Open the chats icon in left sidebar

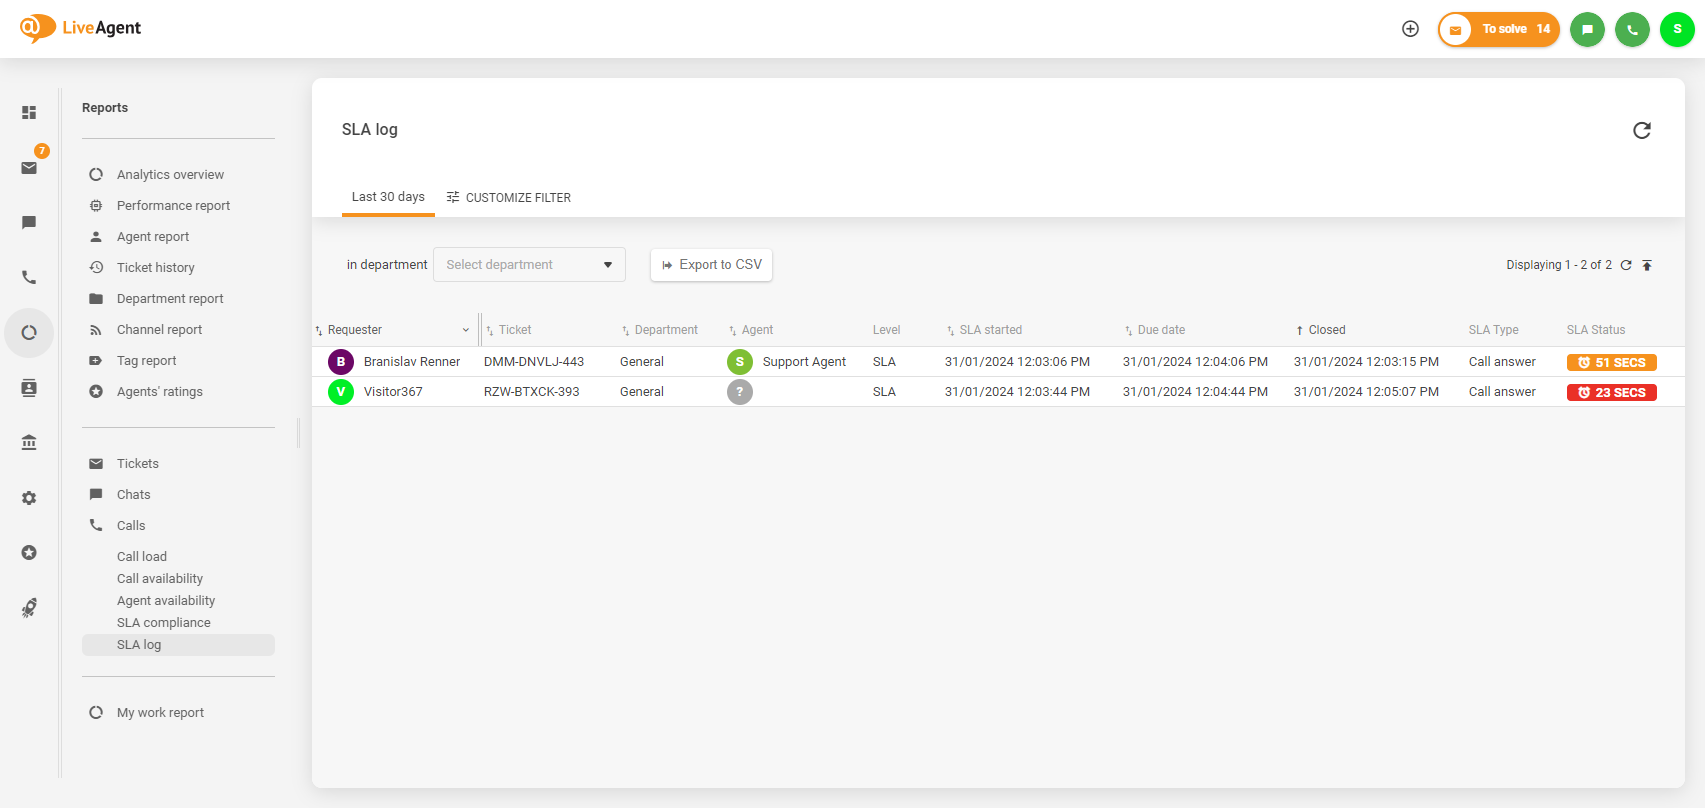coord(29,223)
